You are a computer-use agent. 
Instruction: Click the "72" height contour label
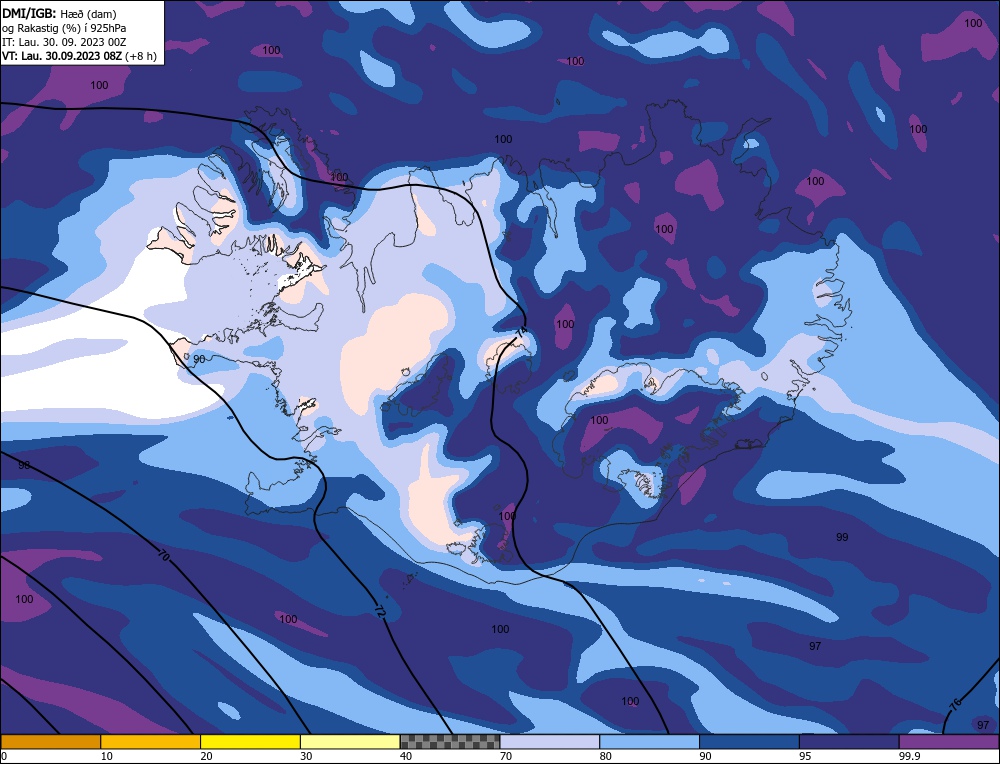(379, 612)
